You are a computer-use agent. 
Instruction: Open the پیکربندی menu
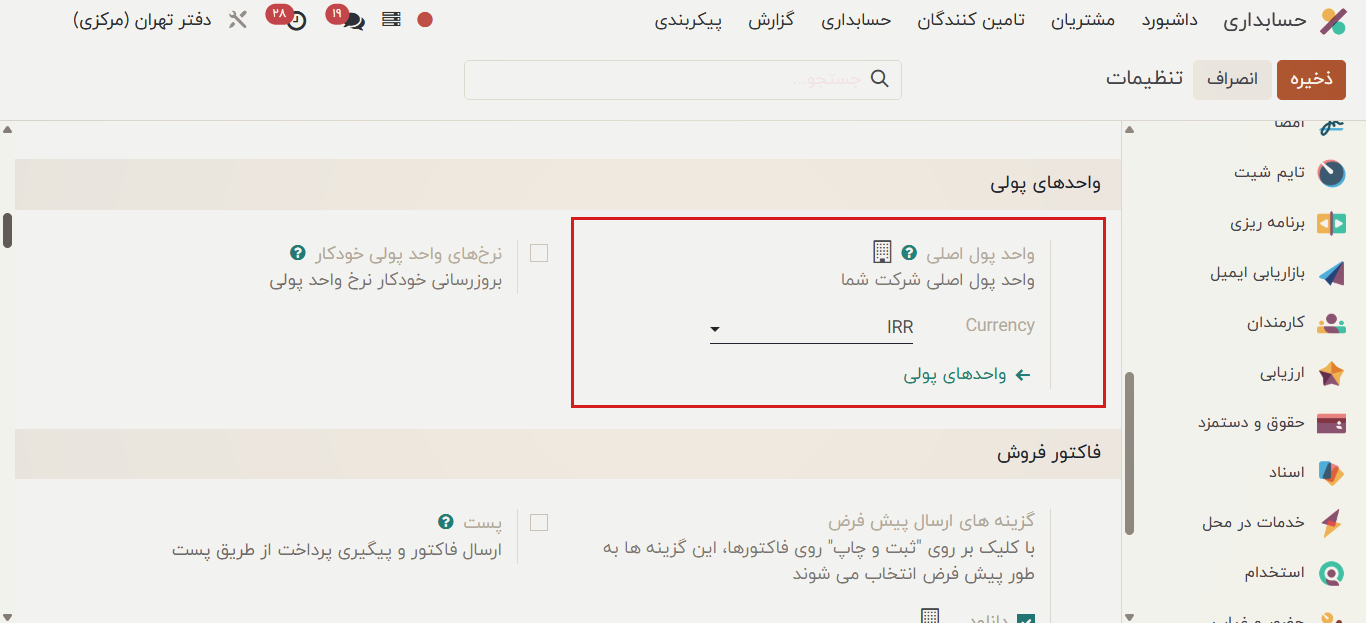tap(688, 20)
